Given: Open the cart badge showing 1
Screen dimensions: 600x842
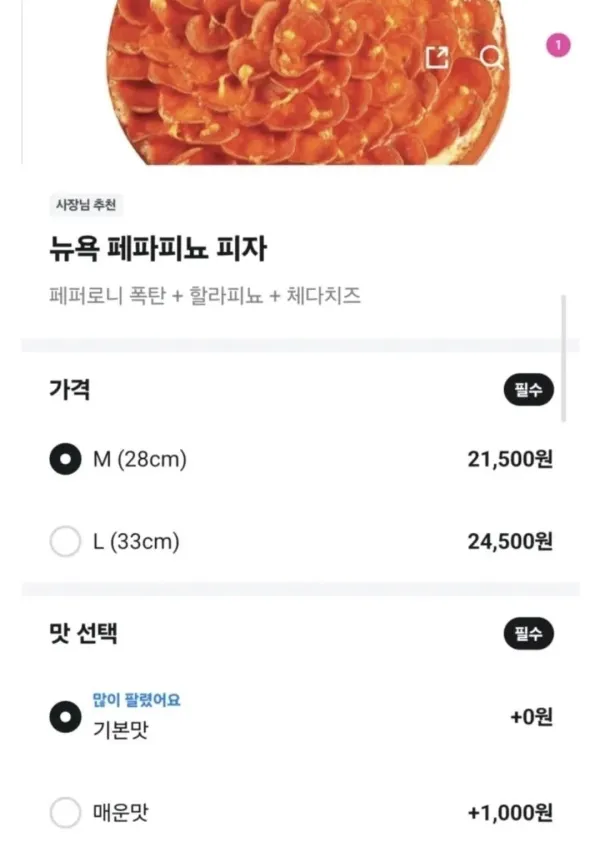Looking at the screenshot, I should click(x=558, y=45).
